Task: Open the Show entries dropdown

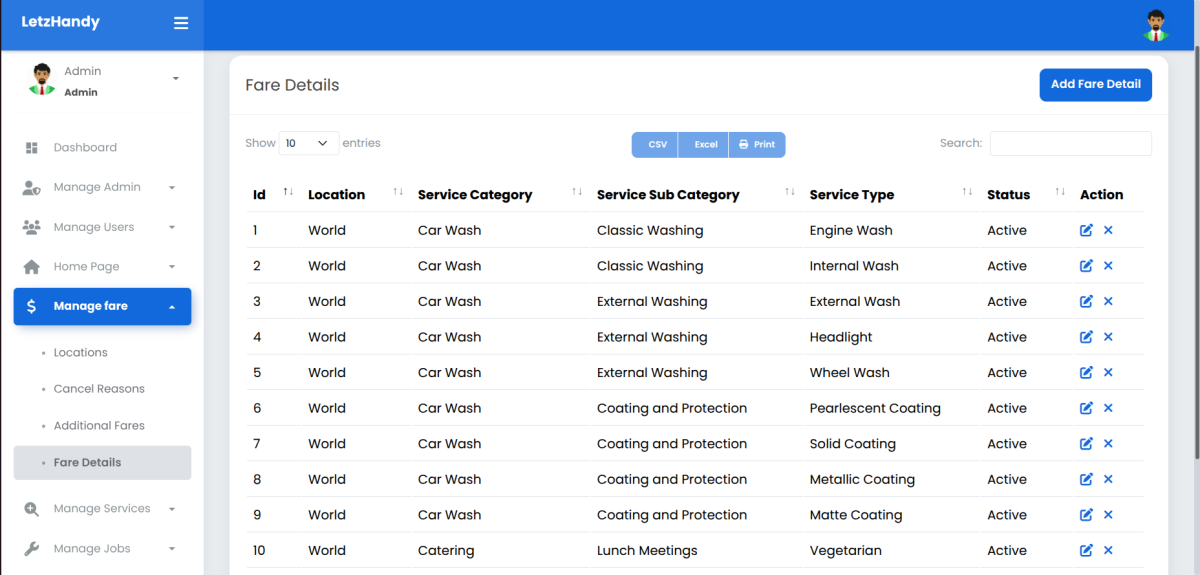Action: pyautogui.click(x=308, y=143)
